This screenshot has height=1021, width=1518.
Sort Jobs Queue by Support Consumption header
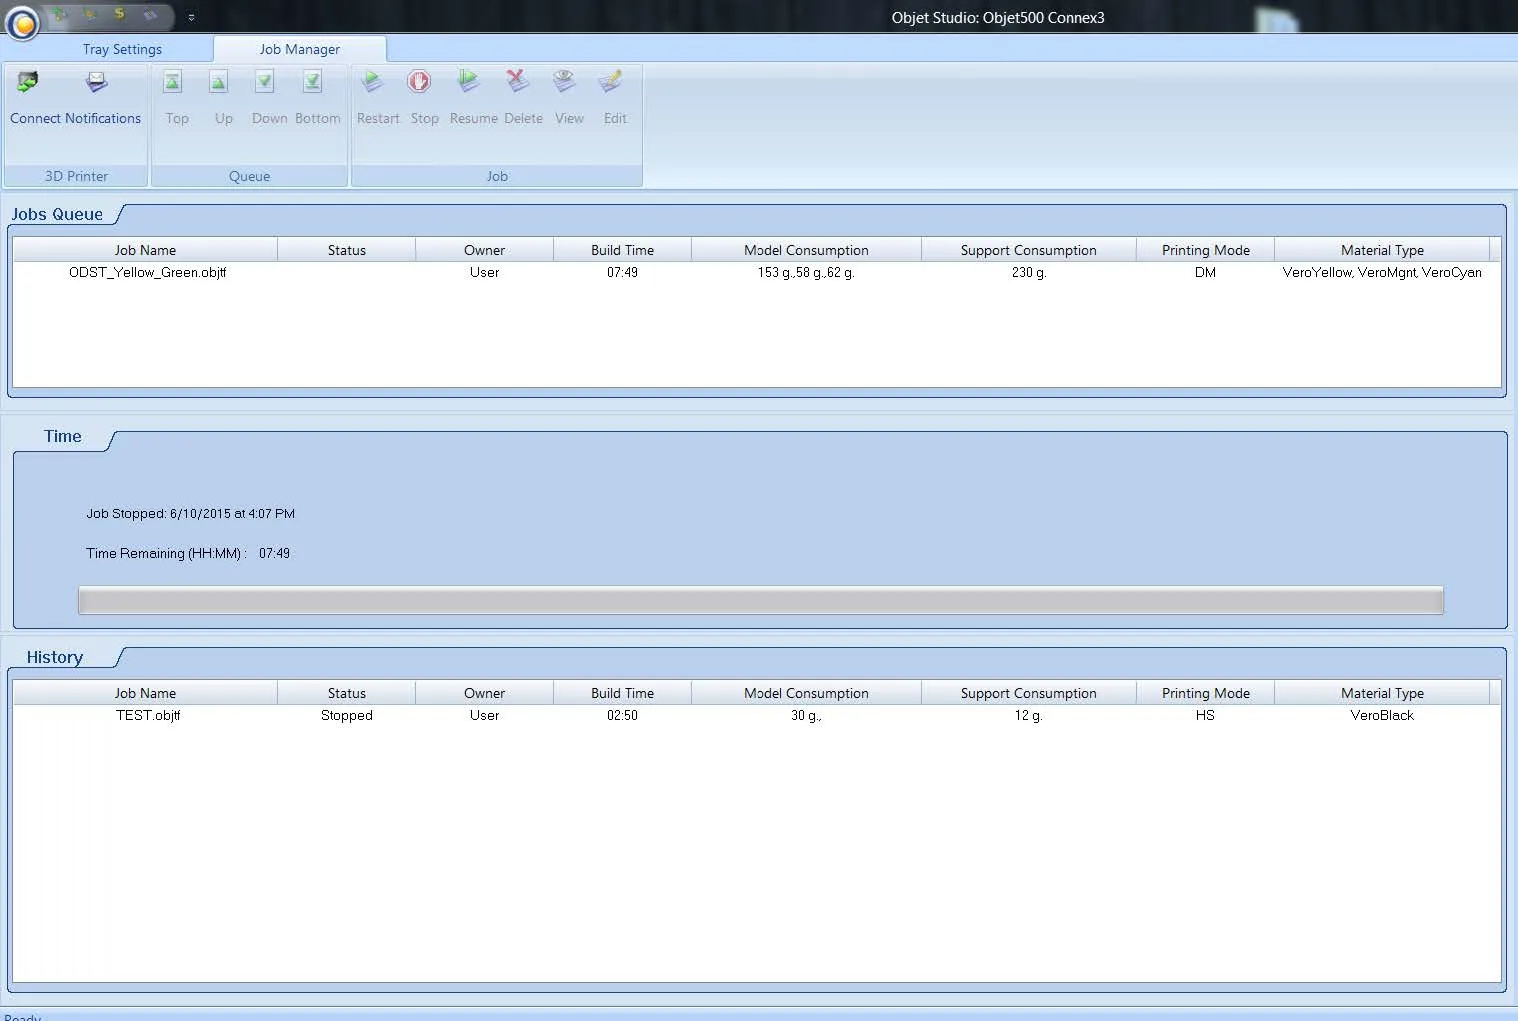1028,250
